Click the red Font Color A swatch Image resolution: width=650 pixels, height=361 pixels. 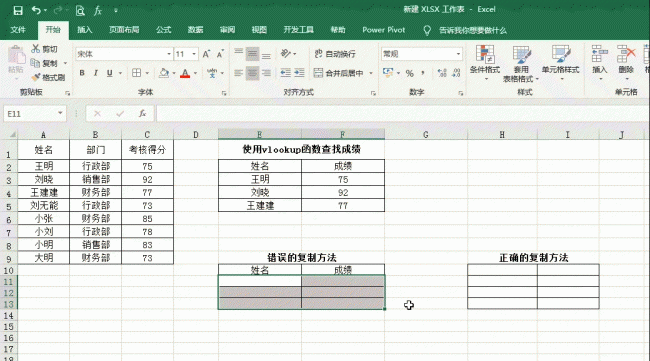tap(185, 73)
